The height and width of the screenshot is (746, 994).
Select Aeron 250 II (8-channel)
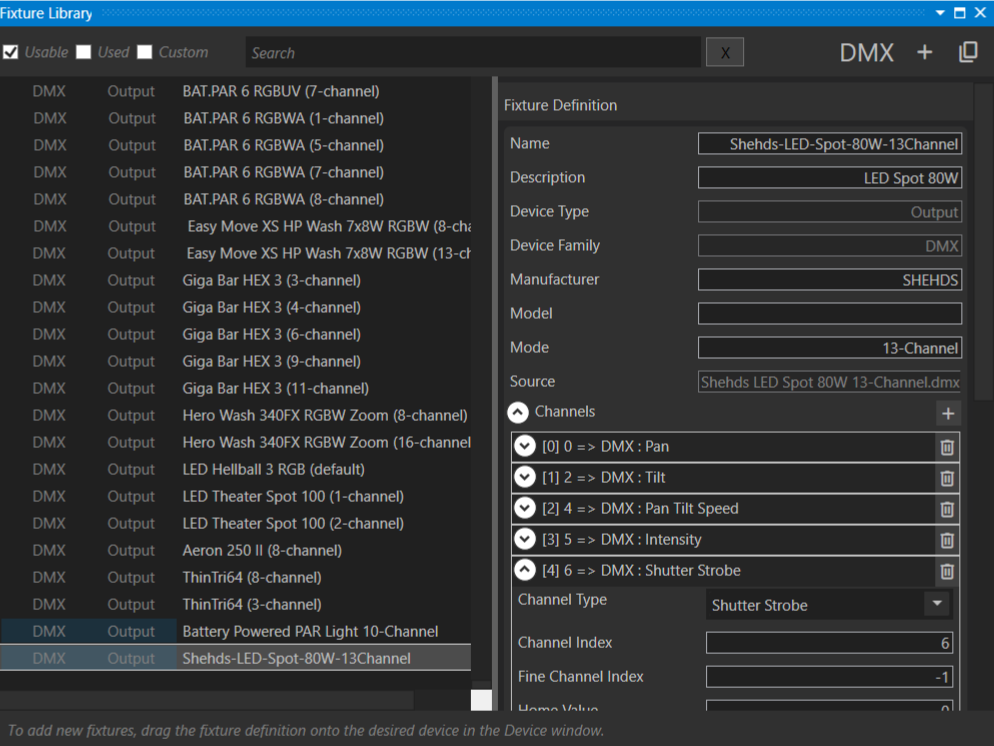click(x=235, y=550)
